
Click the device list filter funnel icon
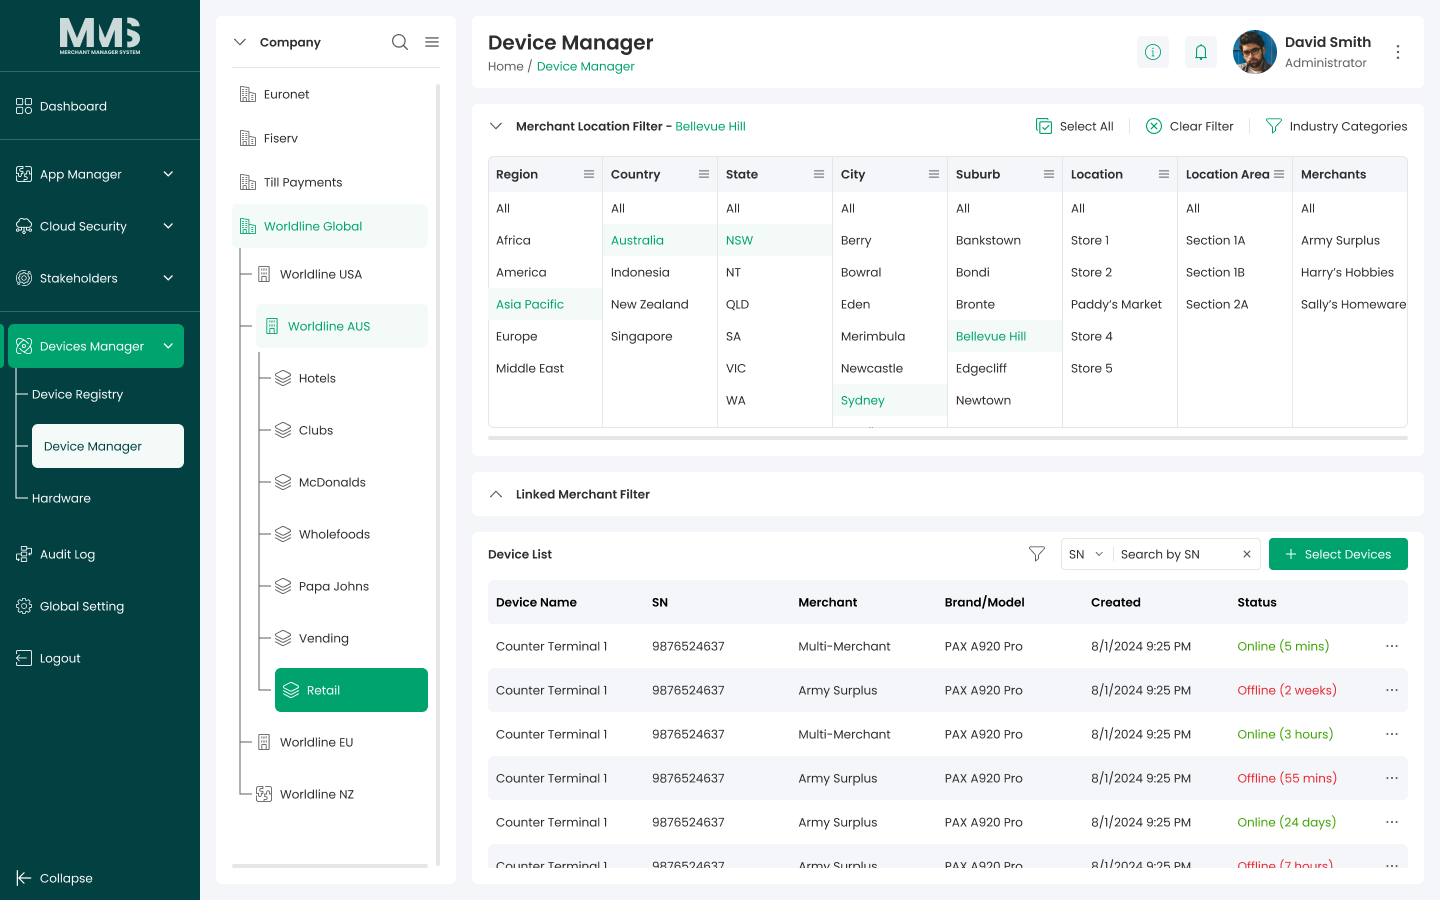(1037, 554)
